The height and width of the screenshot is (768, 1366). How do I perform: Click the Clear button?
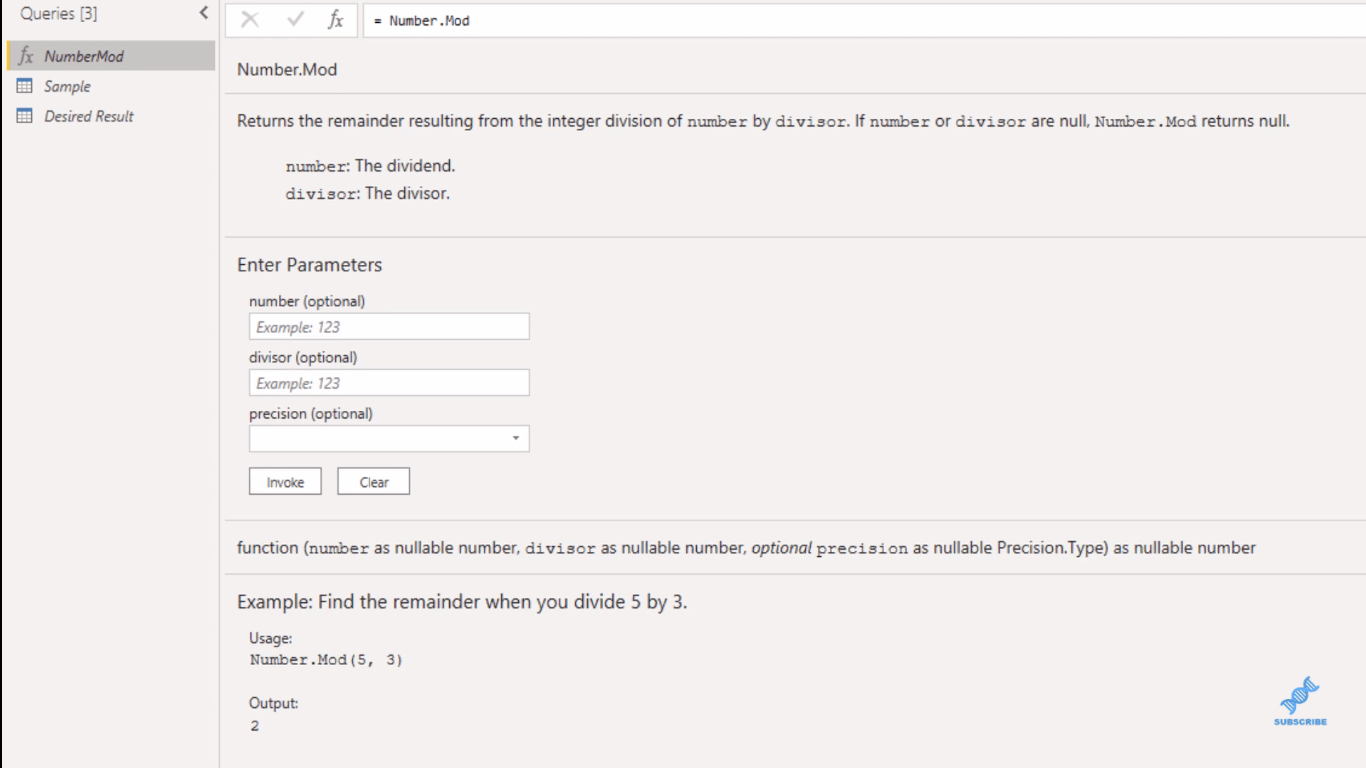[374, 482]
